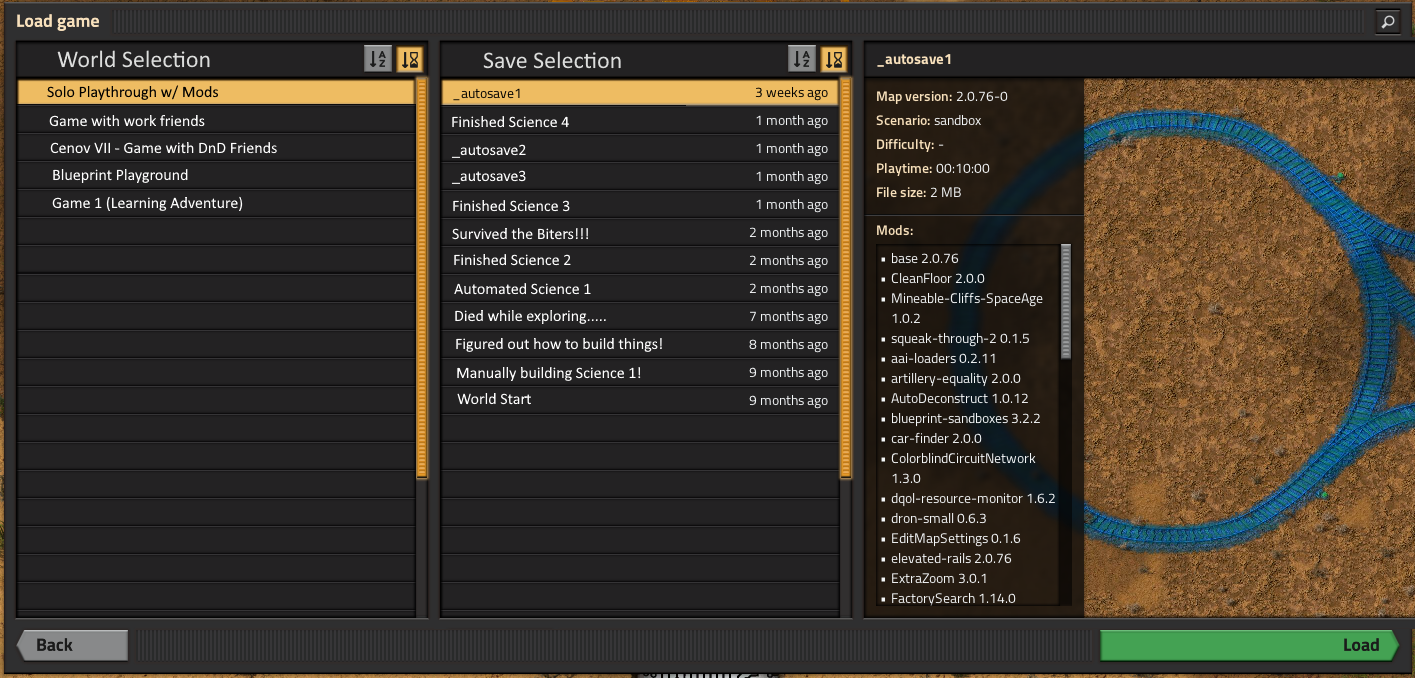Click the artillery-equality 2.0.0 mod entry
The image size is (1415, 678).
point(955,378)
